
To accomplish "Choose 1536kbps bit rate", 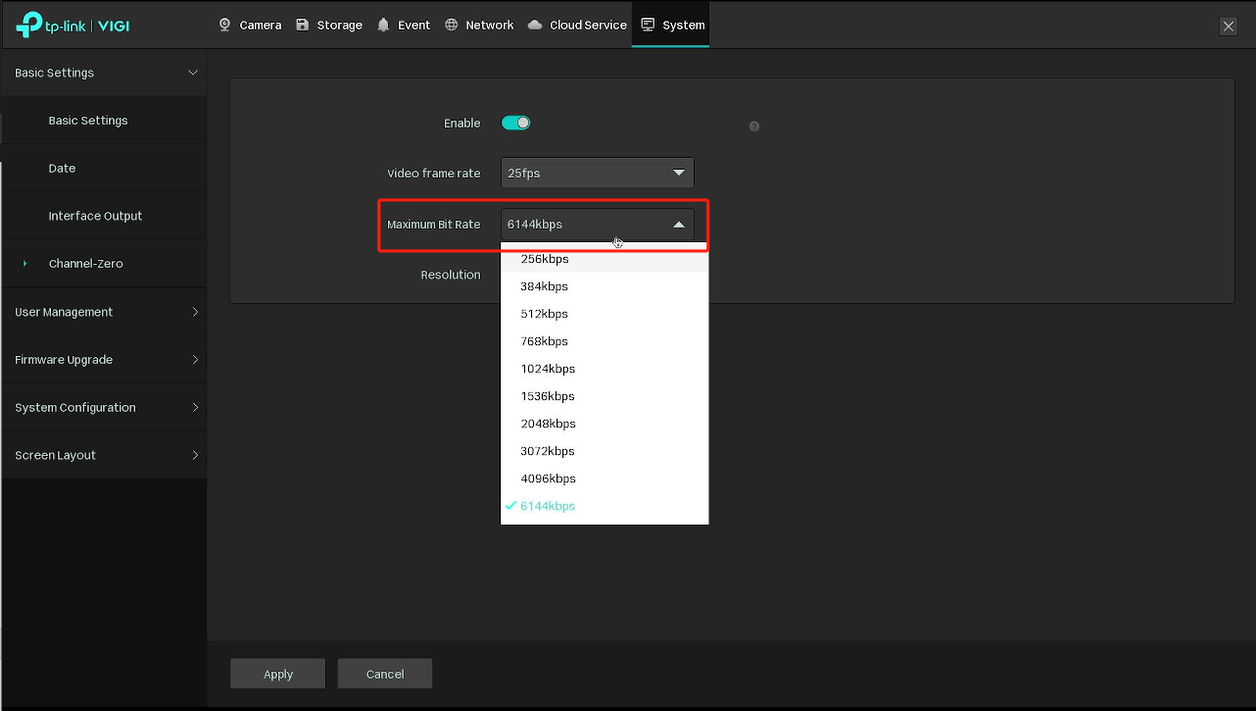I will coord(605,396).
